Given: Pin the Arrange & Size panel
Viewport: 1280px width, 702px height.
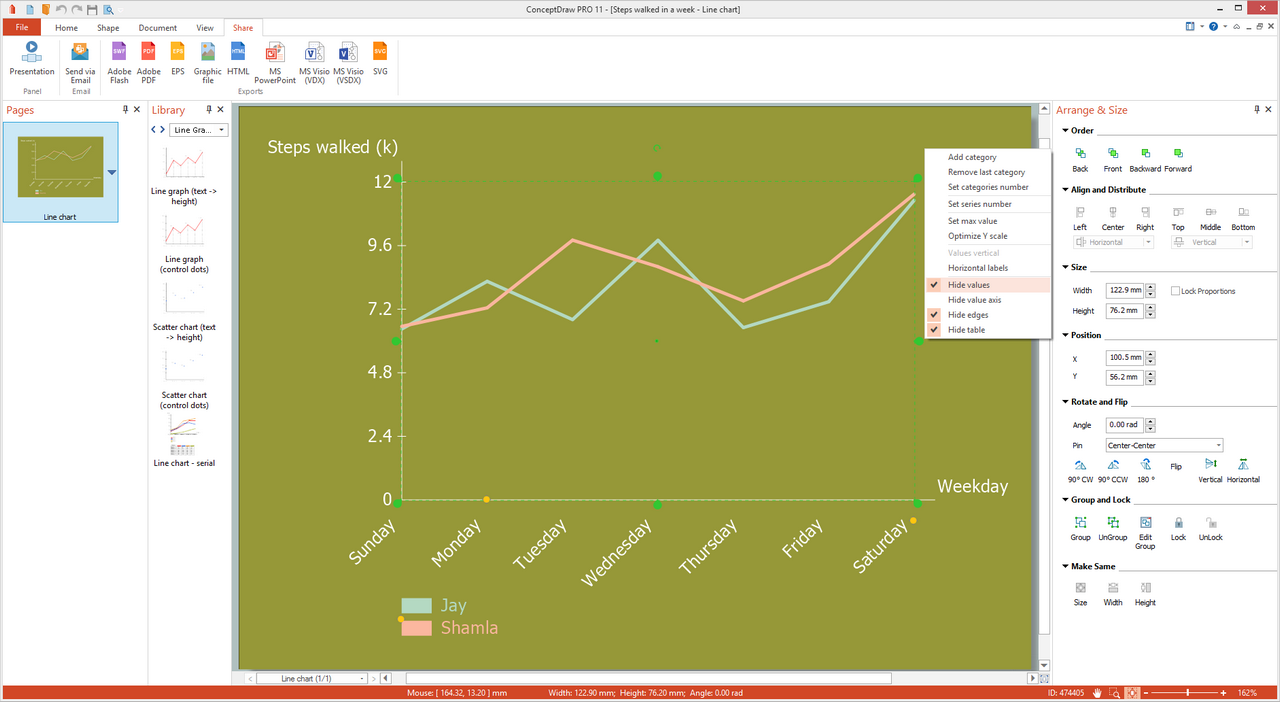Looking at the screenshot, I should click(x=1257, y=109).
